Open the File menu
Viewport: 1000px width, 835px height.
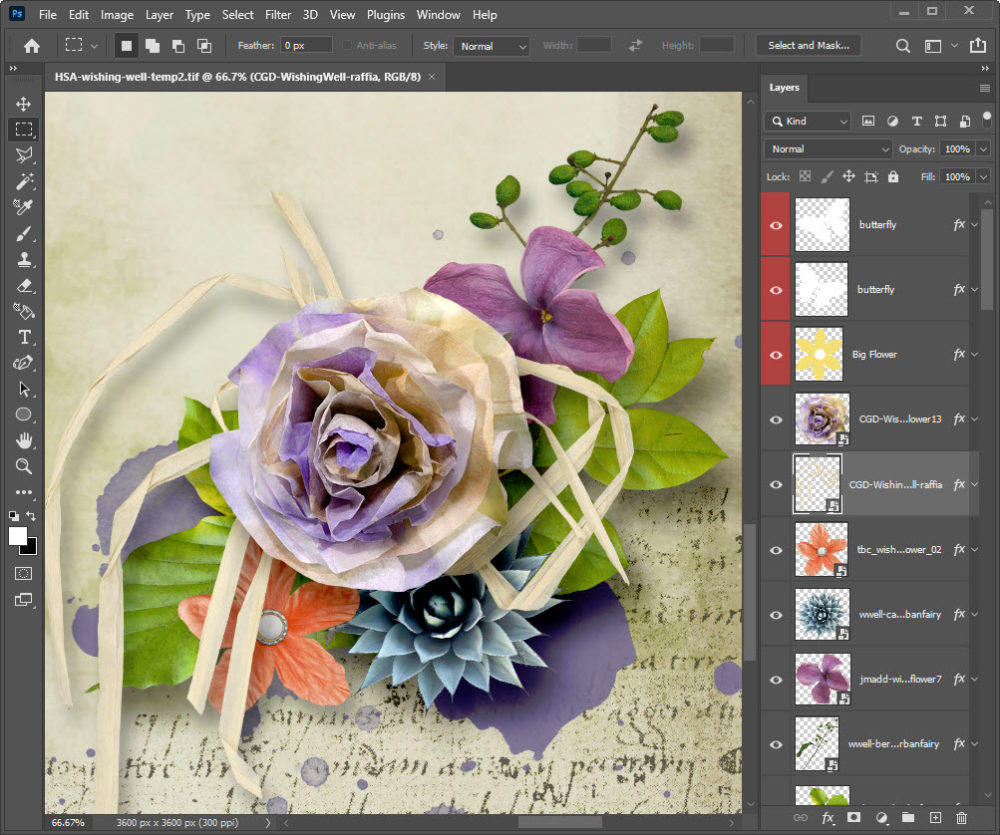click(48, 15)
